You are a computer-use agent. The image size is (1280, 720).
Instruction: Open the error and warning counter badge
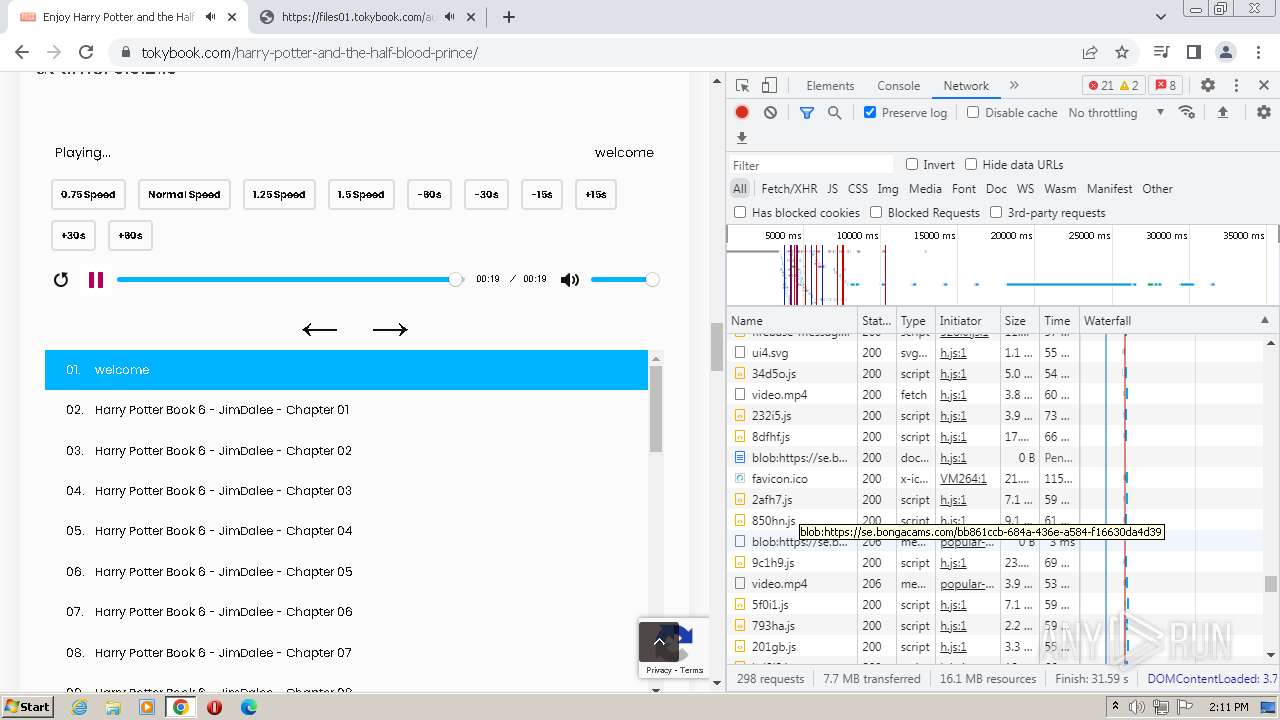(1113, 86)
